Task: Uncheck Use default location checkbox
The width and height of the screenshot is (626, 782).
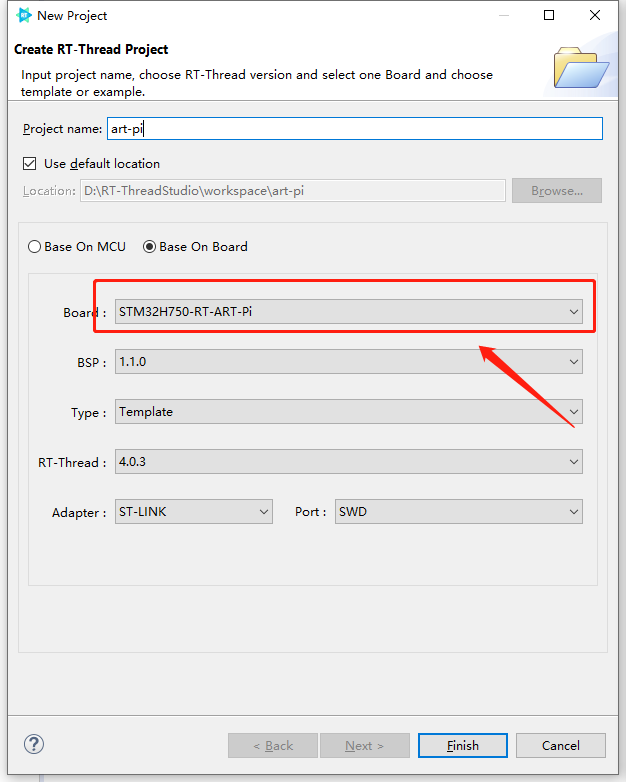Action: [x=29, y=164]
